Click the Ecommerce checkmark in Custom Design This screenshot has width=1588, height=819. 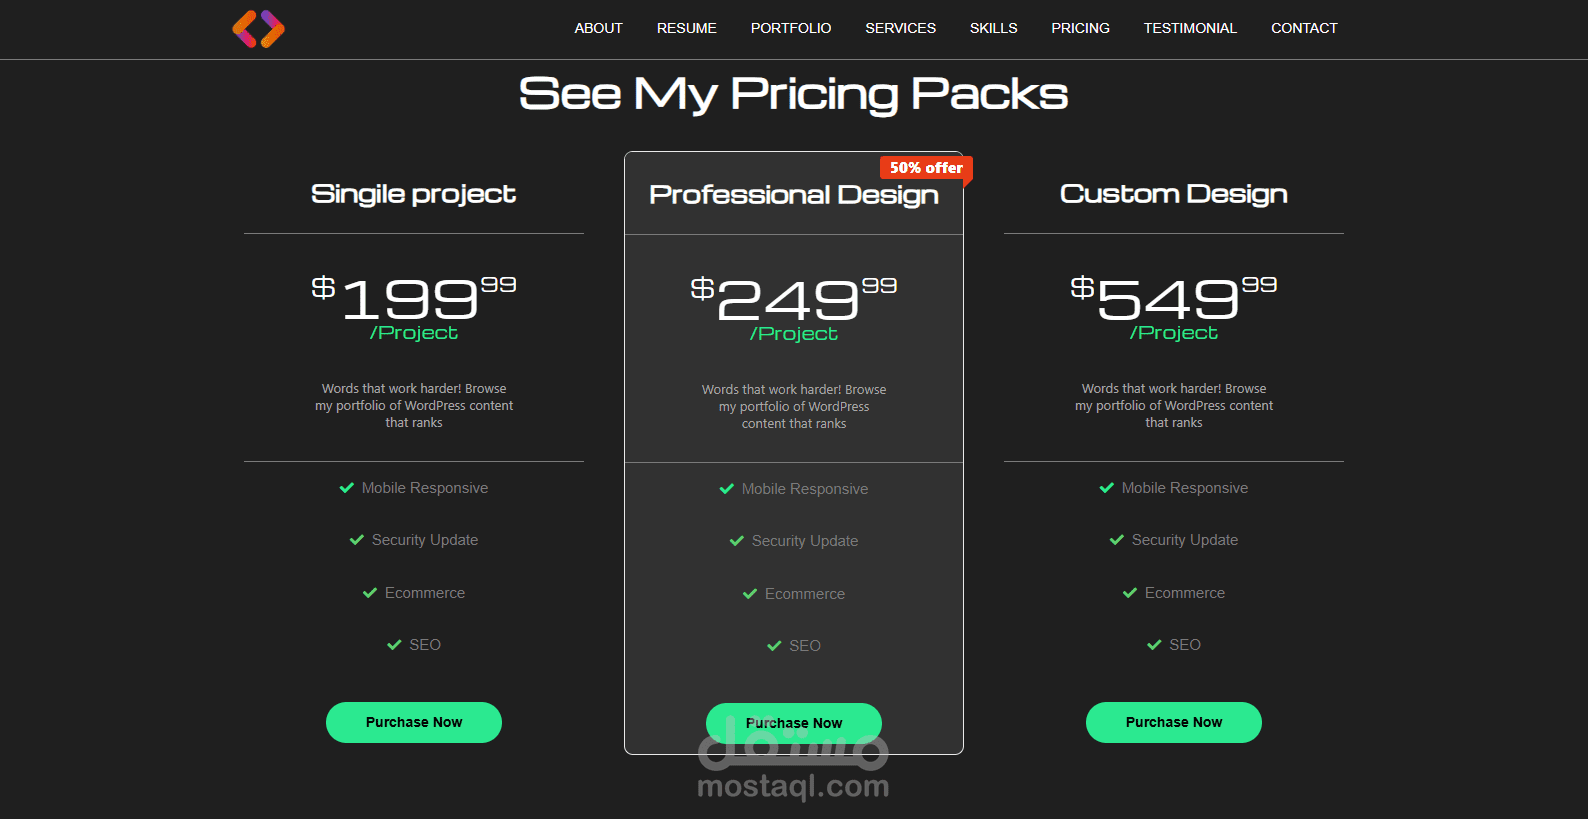point(1130,593)
